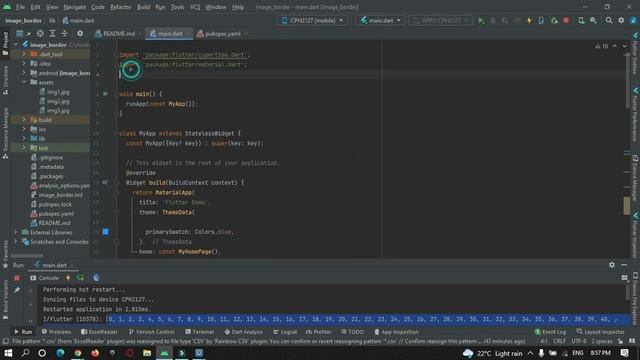Open the Dart Analysis tool window button
Image resolution: width=640 pixels, height=360 pixels.
point(244,332)
